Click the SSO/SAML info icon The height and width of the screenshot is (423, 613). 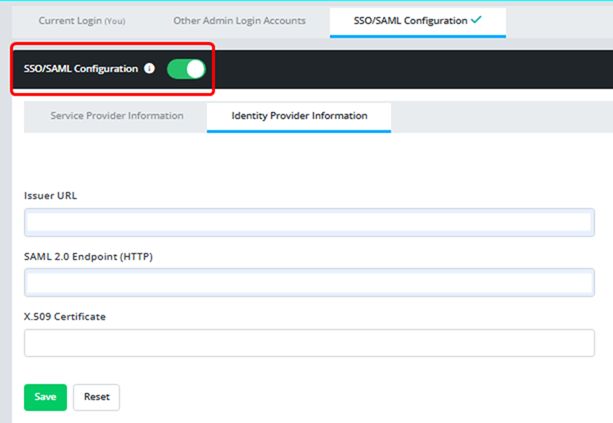tap(149, 68)
